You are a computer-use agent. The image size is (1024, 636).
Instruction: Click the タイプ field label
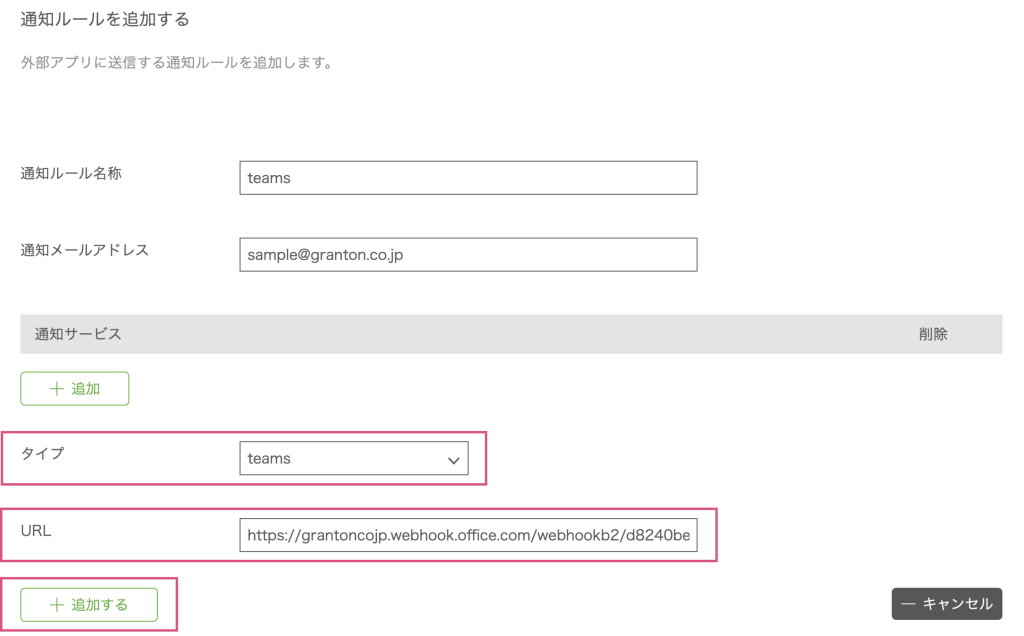[42, 453]
